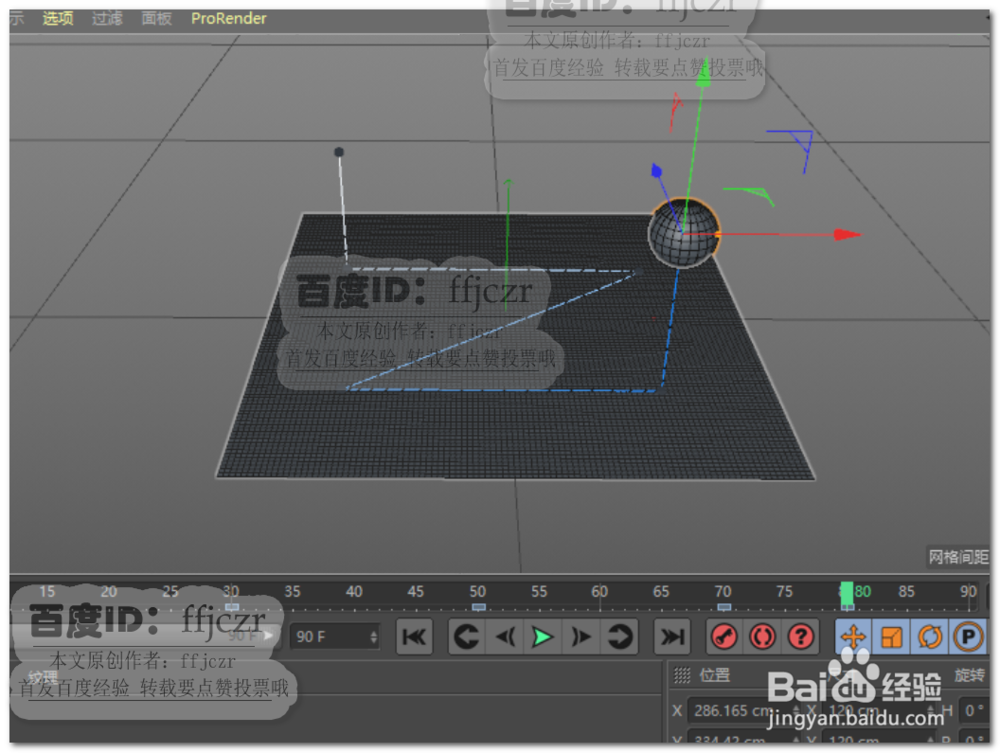The width and height of the screenshot is (1000, 753).
Task: Open the 选项 menu
Action: (x=58, y=18)
